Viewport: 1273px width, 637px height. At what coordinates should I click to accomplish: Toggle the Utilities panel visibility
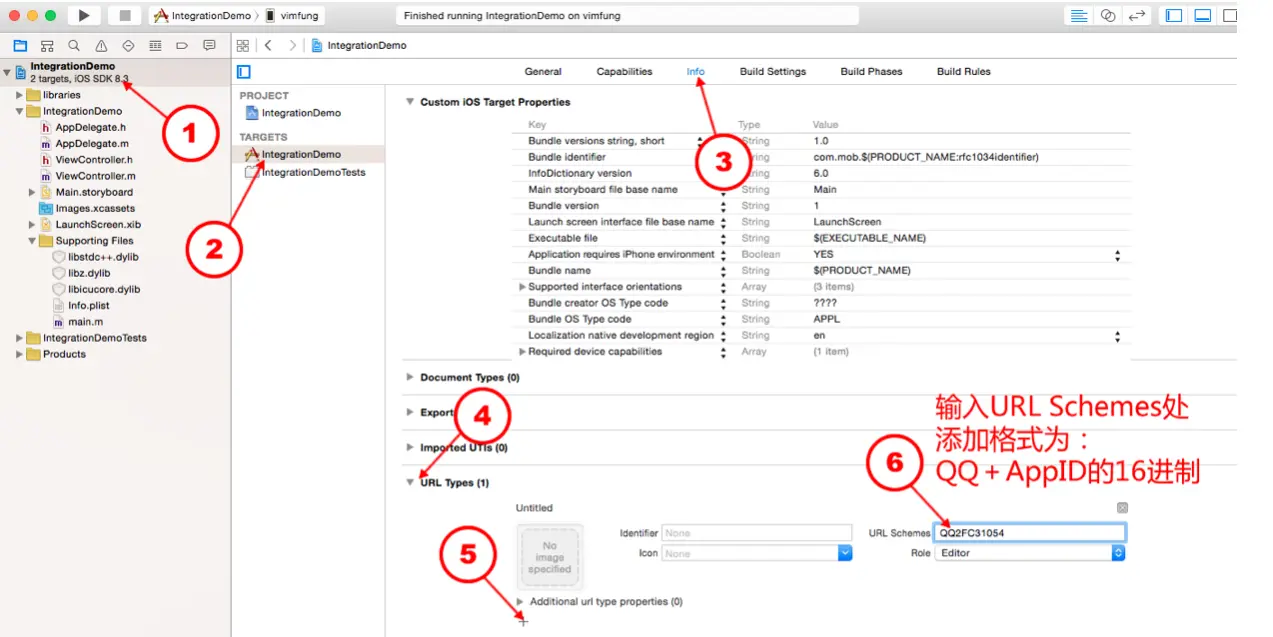(1230, 16)
